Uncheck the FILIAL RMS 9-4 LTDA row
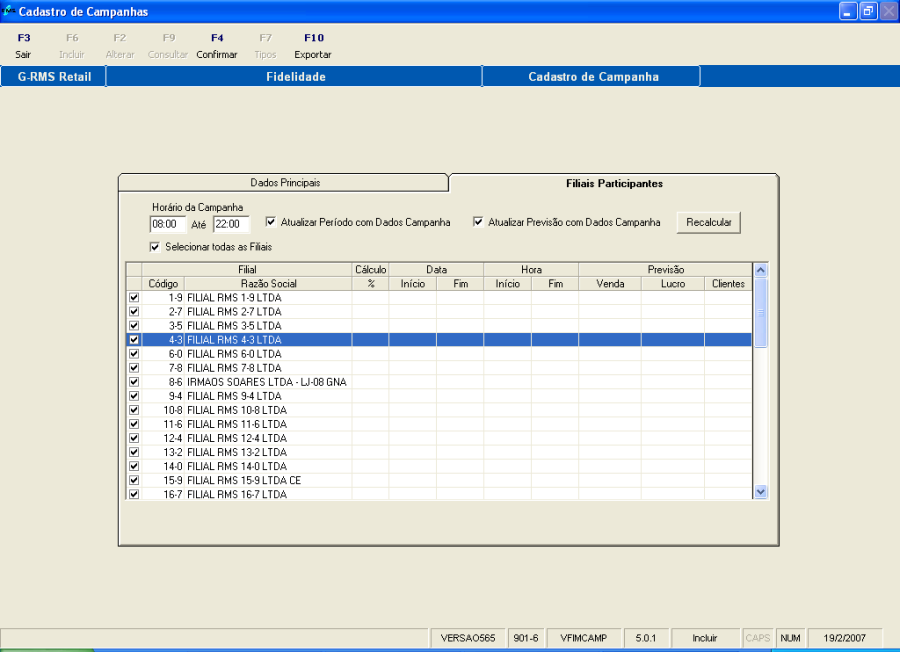 tap(134, 396)
